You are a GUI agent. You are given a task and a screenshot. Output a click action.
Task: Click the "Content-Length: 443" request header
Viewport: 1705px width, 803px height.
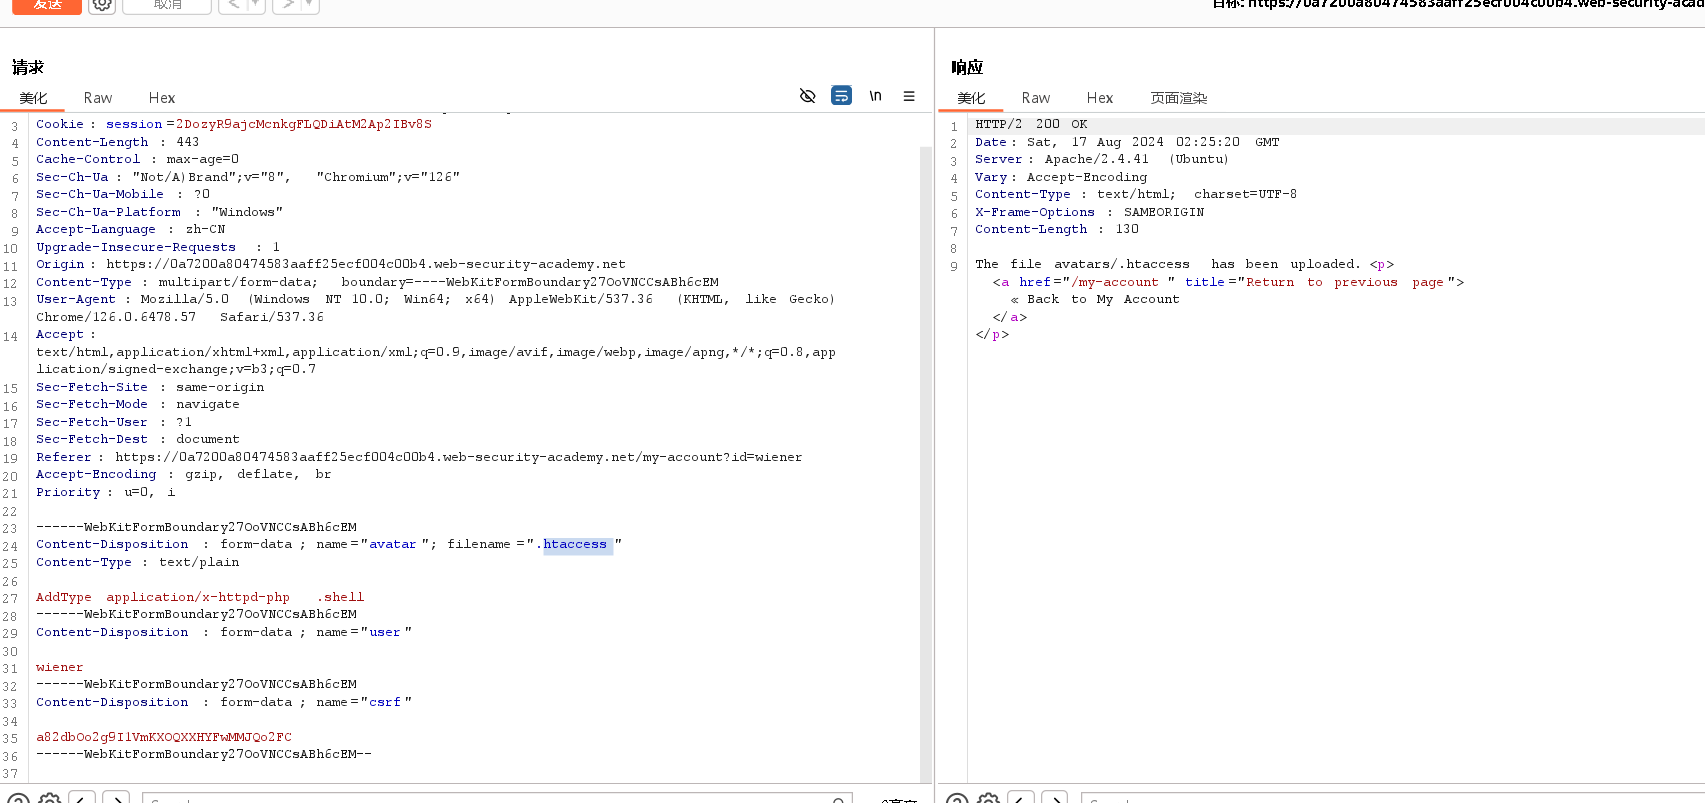[x=117, y=142]
